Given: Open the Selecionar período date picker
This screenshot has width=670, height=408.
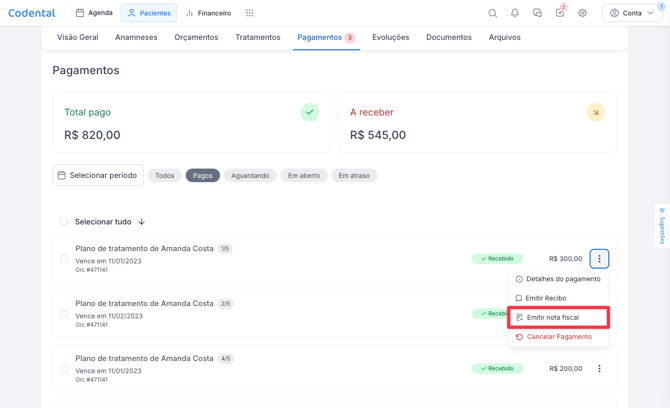Looking at the screenshot, I should tap(98, 175).
